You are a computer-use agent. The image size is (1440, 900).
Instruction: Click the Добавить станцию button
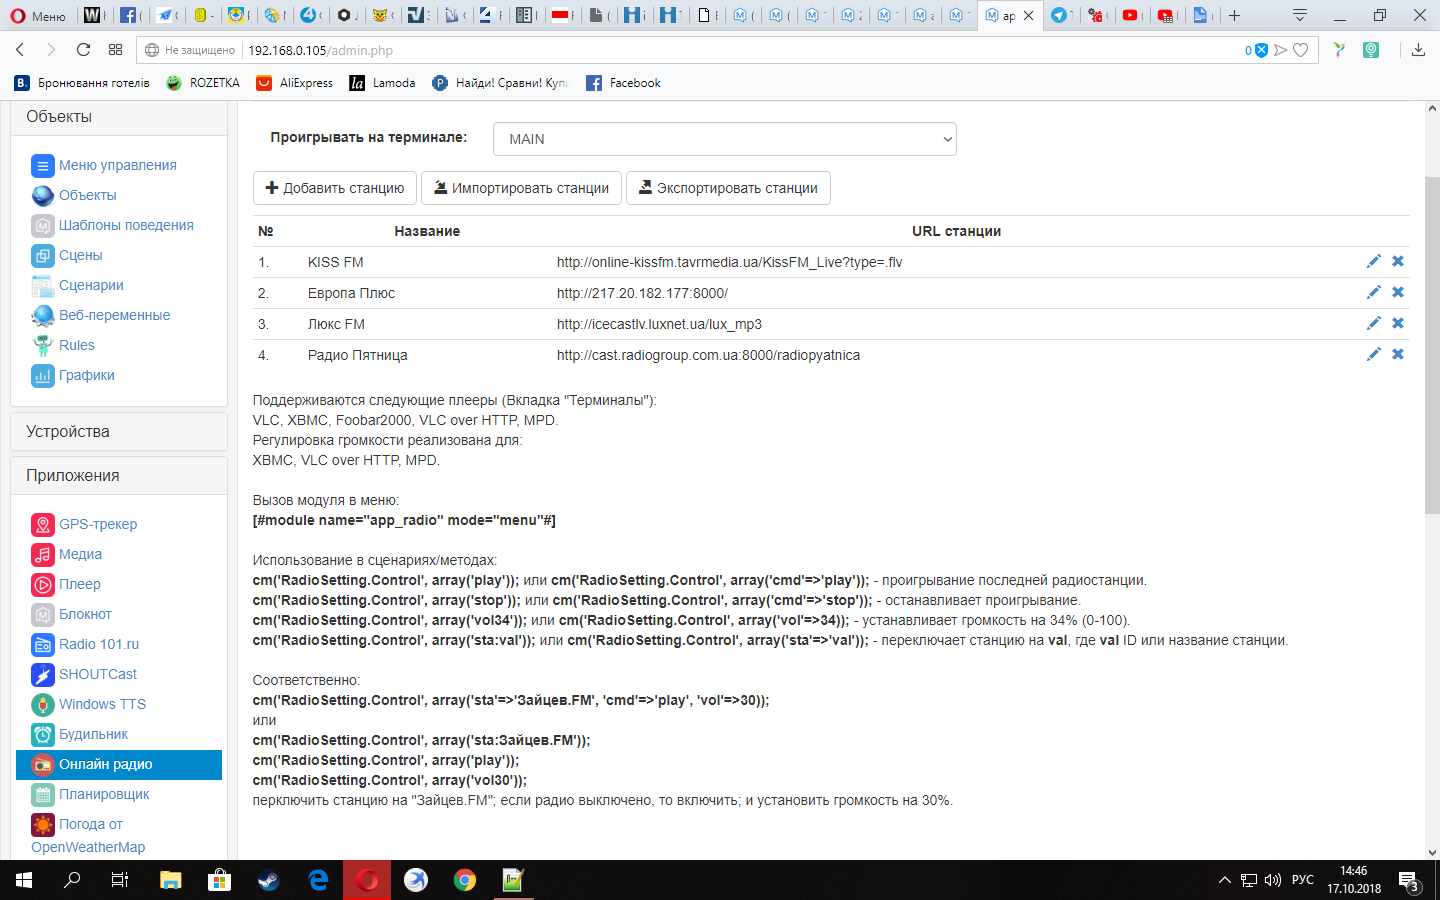(x=335, y=188)
